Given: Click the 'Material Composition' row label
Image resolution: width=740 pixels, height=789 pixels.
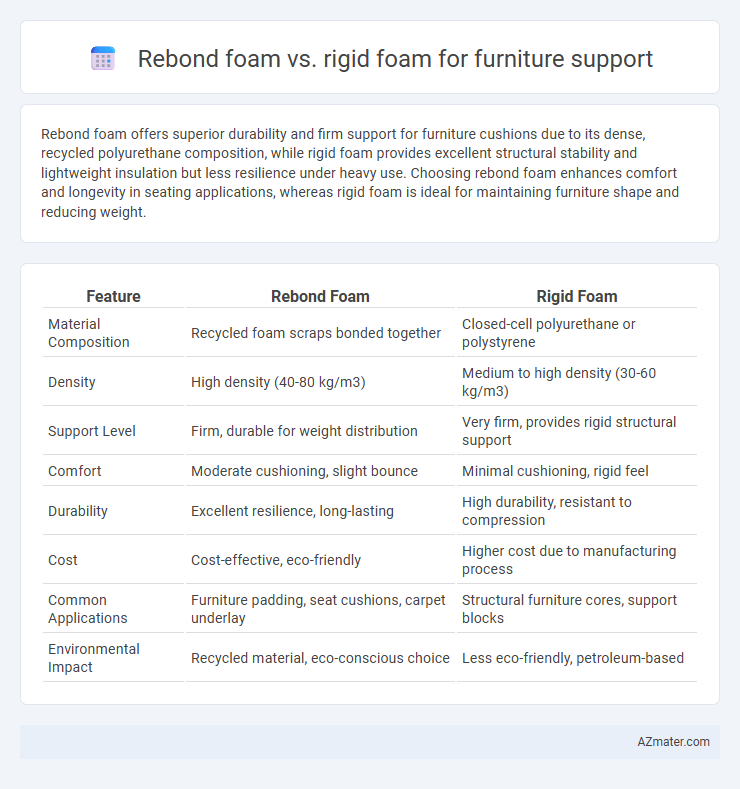Looking at the screenshot, I should tap(89, 333).
